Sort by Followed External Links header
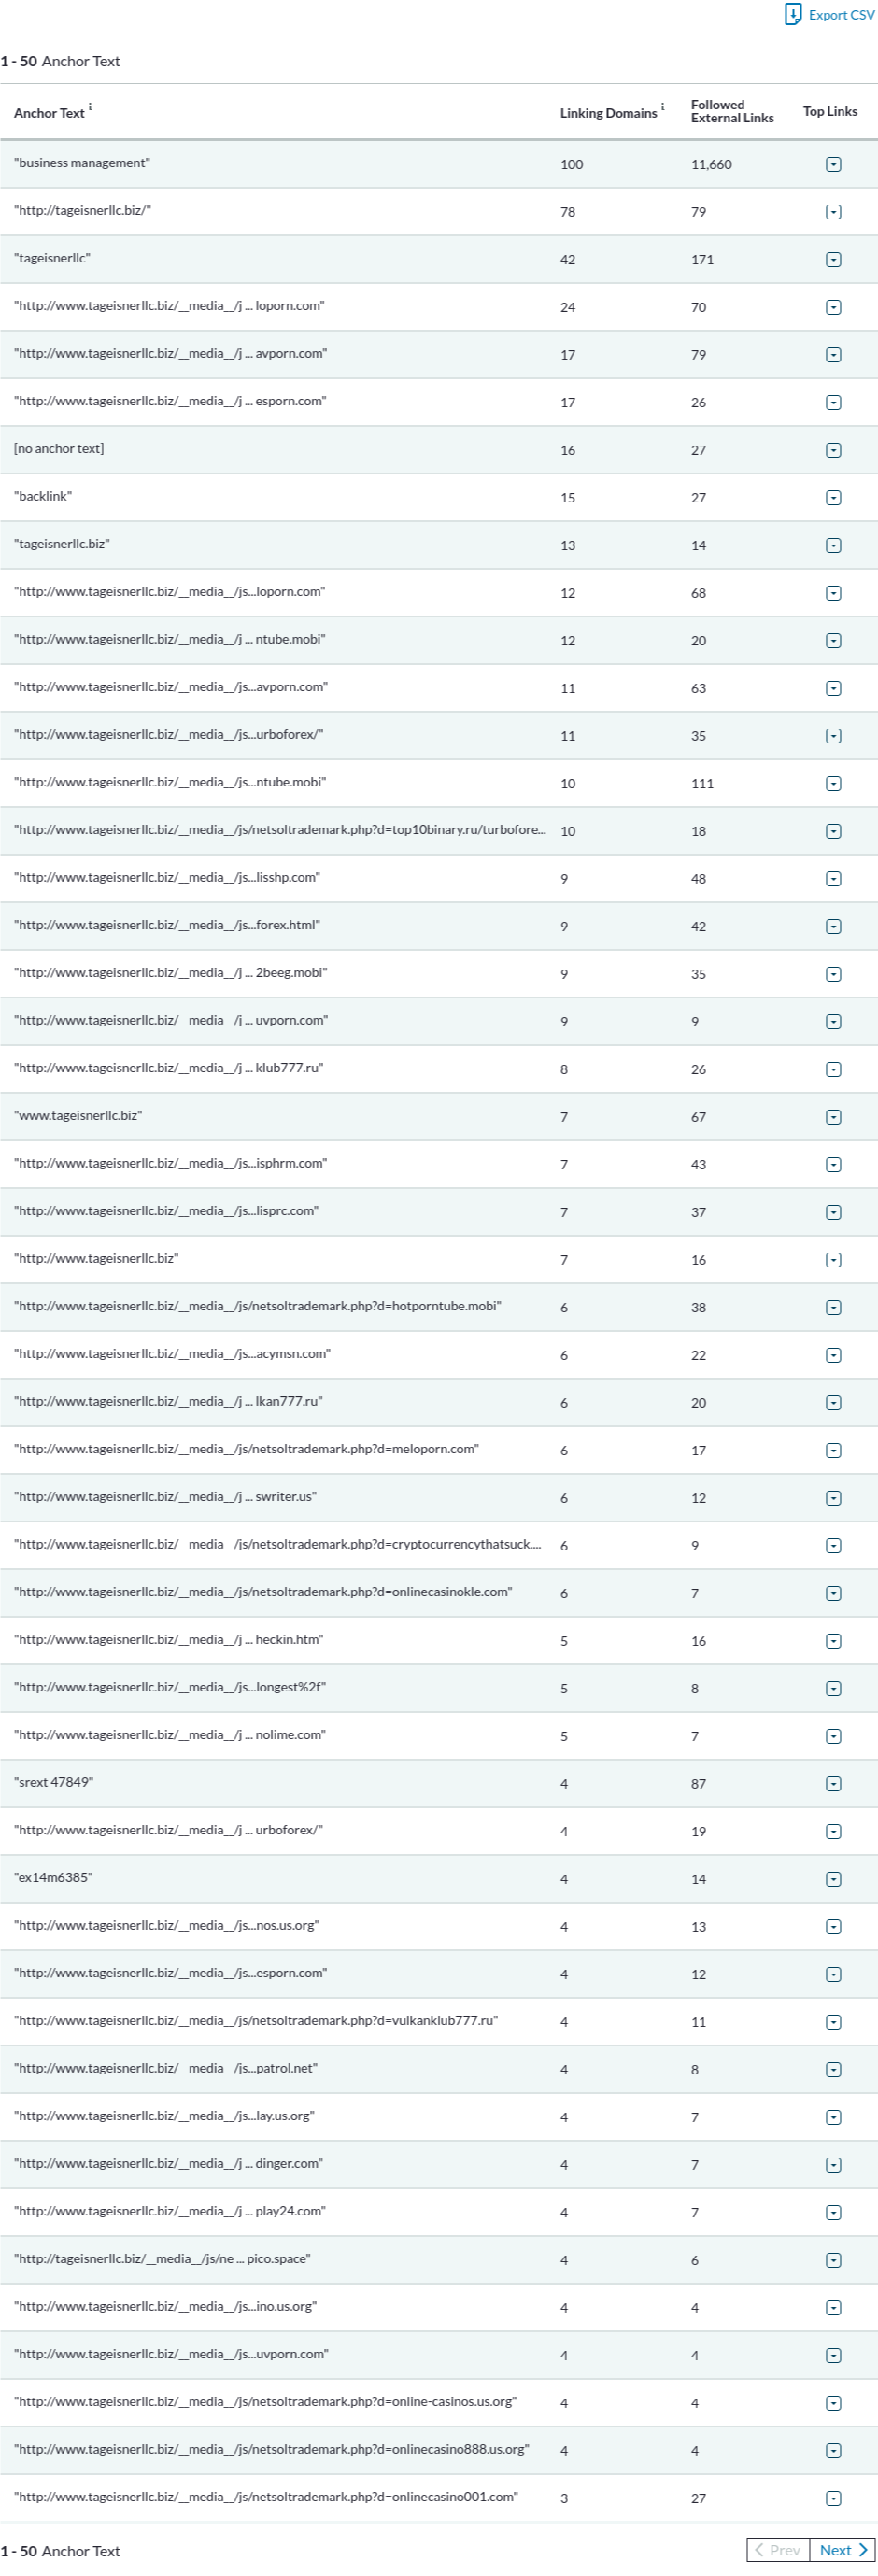Viewport: 878px width, 2576px height. click(732, 111)
